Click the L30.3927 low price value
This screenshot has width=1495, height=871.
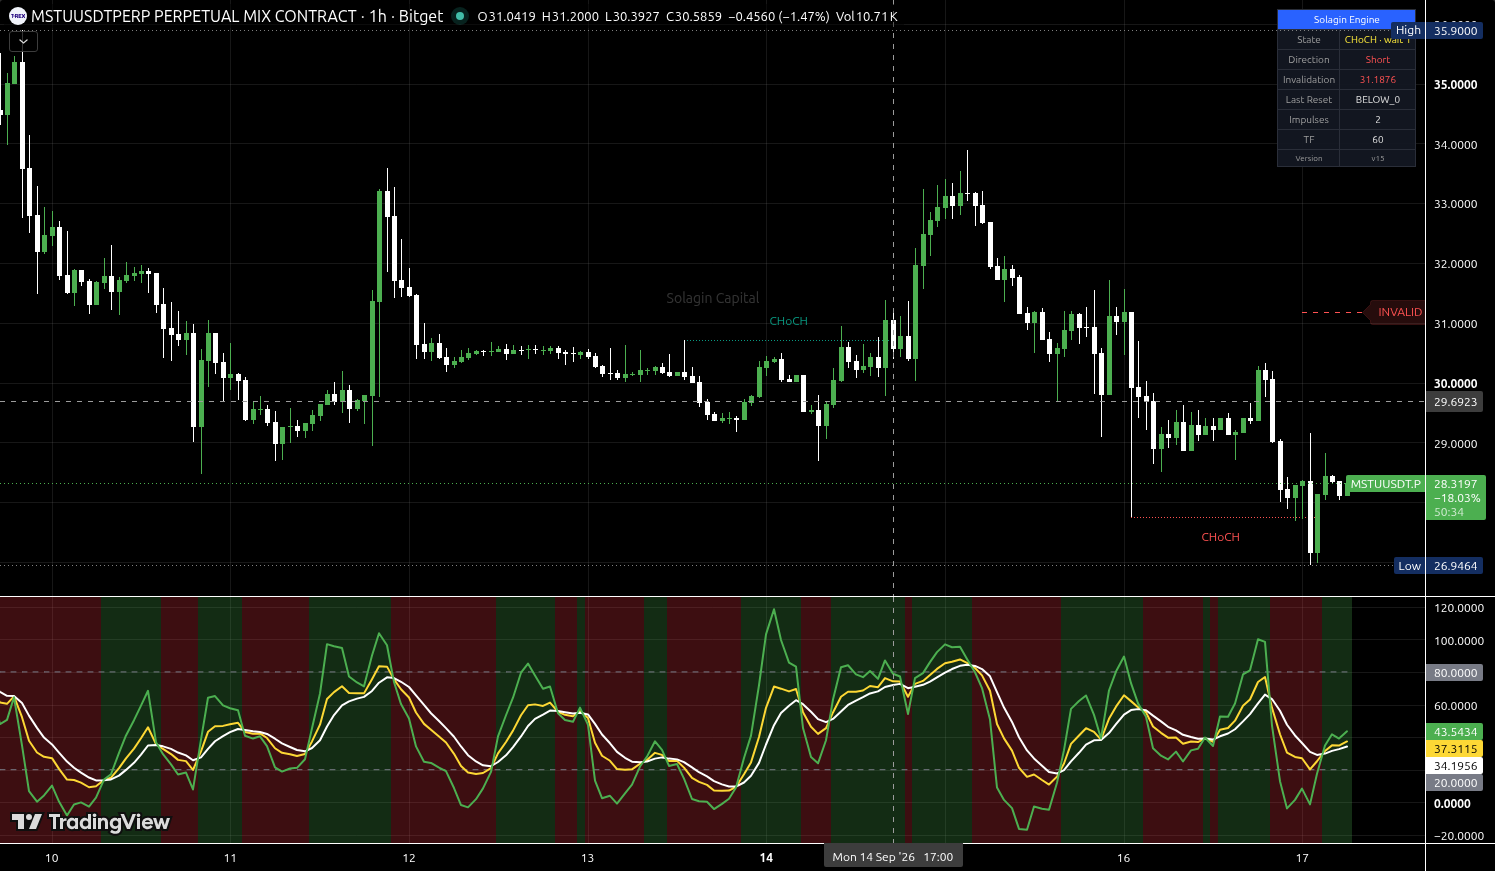point(632,16)
